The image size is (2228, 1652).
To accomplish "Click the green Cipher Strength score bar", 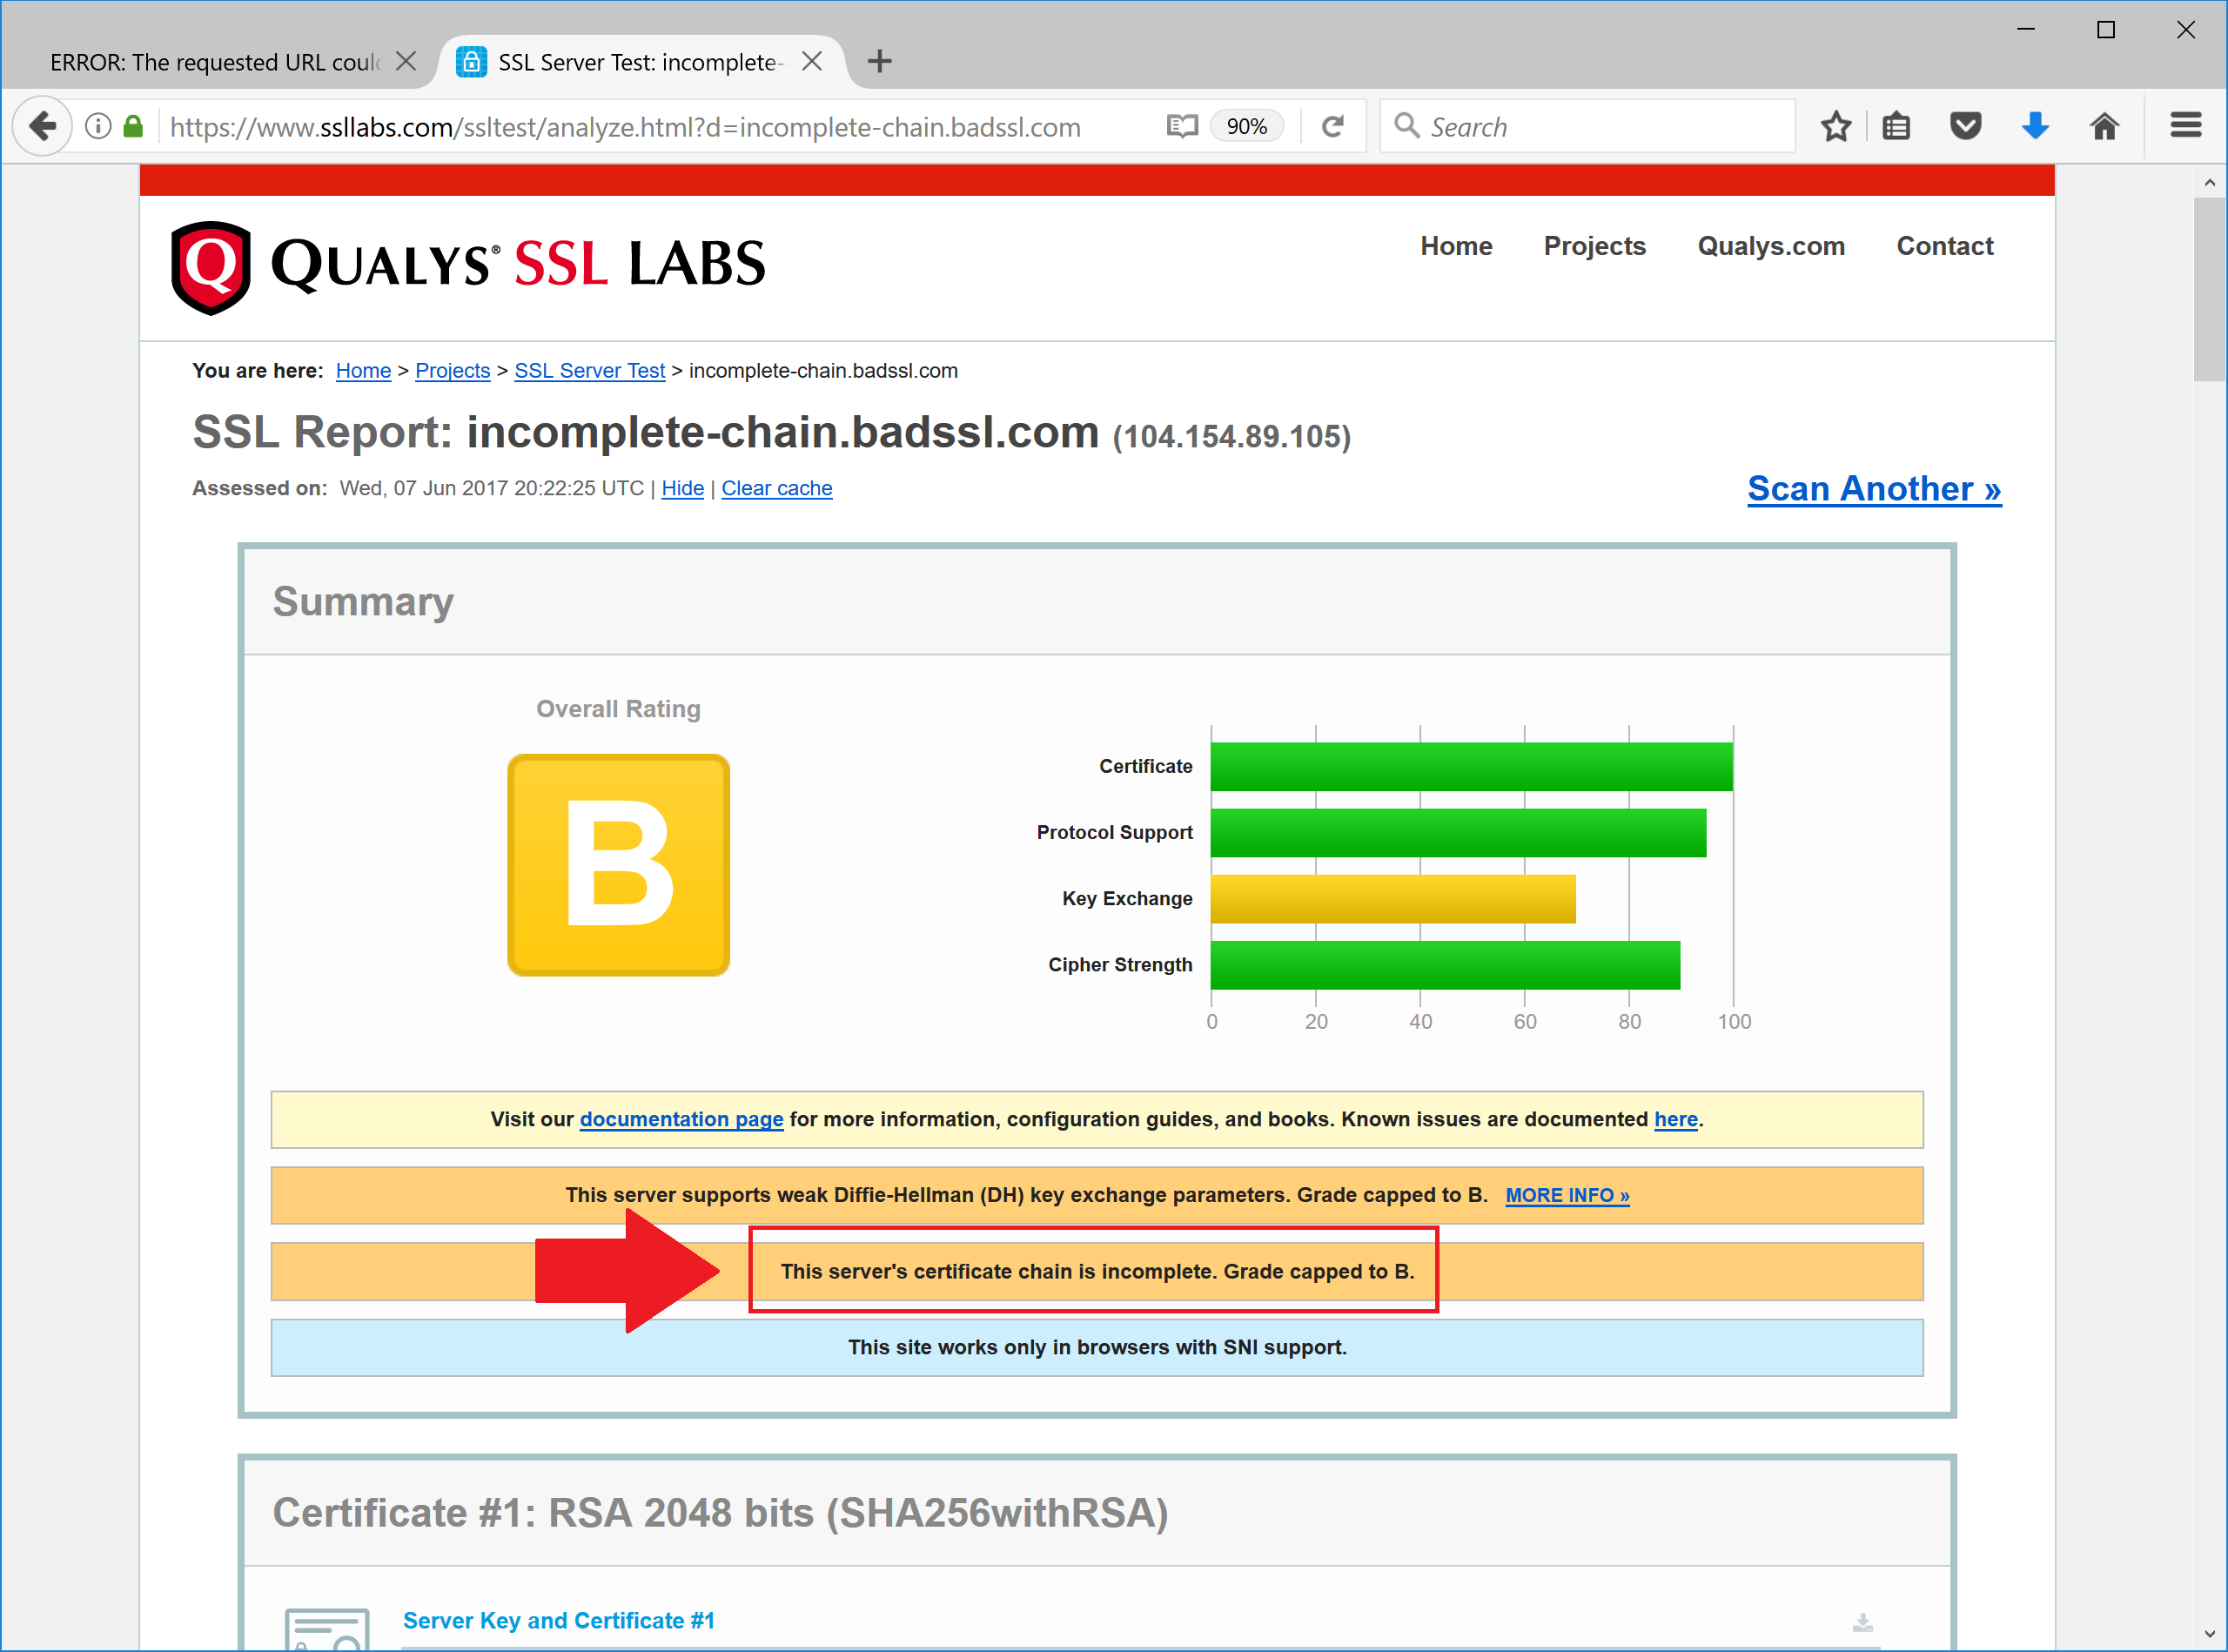I will click(1445, 965).
